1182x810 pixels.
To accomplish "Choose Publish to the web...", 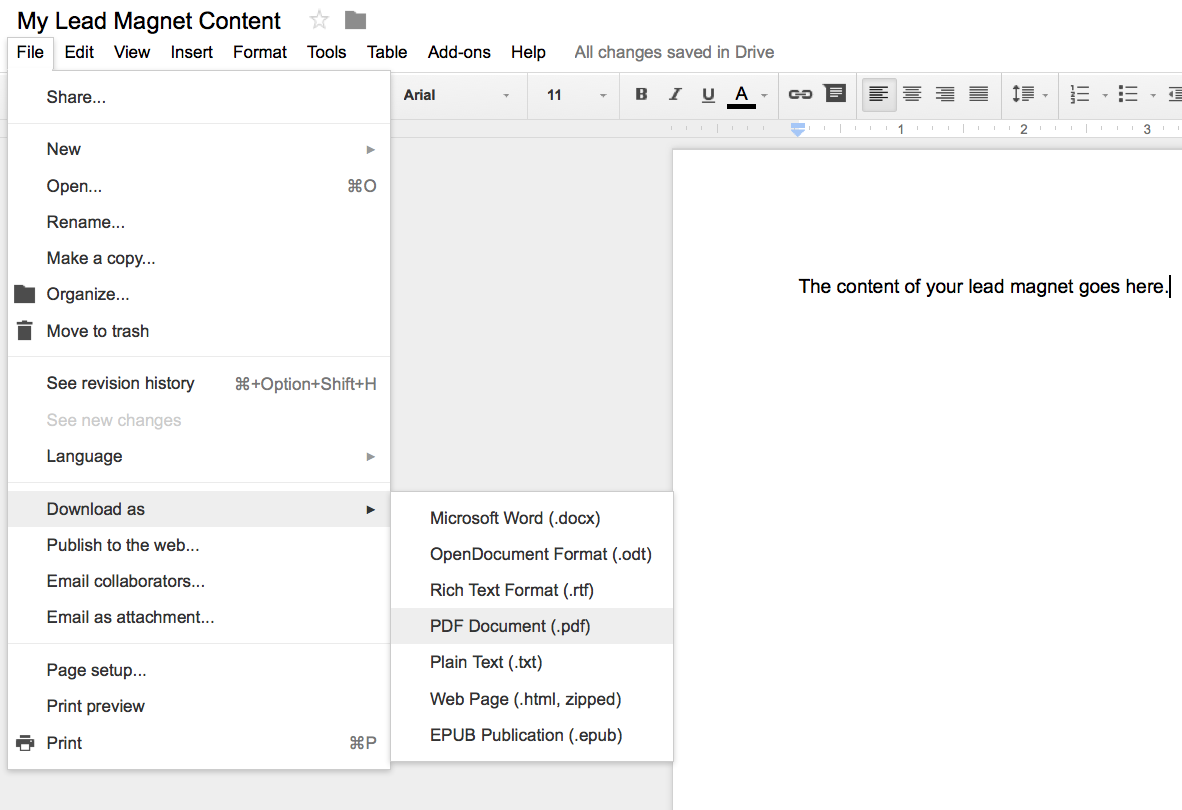I will [199, 546].
